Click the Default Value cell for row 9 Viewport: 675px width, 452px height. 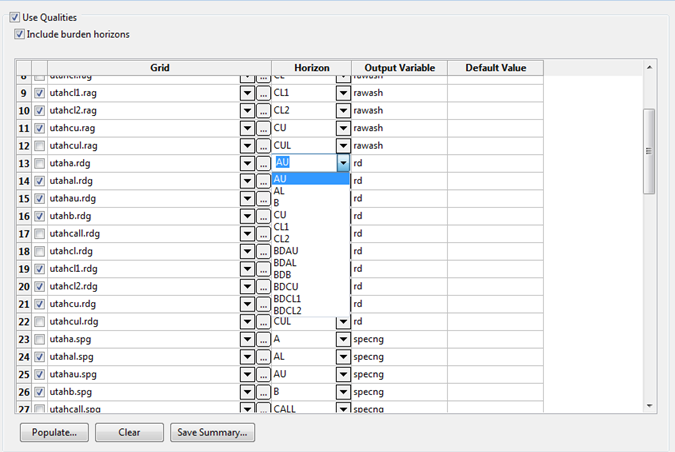[494, 93]
